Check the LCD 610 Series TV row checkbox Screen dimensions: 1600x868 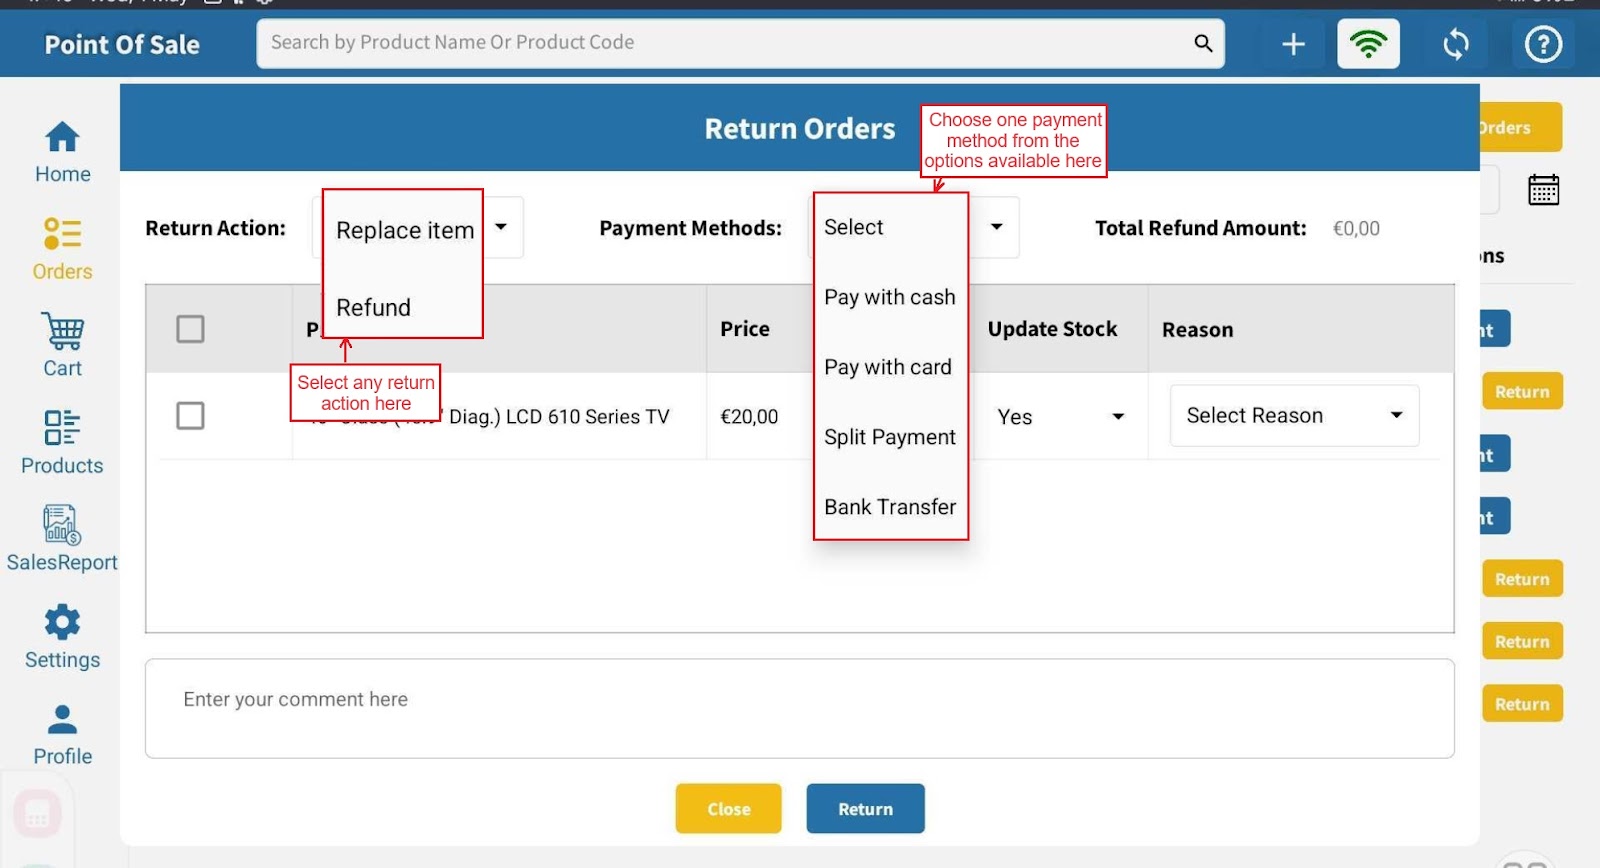point(190,416)
